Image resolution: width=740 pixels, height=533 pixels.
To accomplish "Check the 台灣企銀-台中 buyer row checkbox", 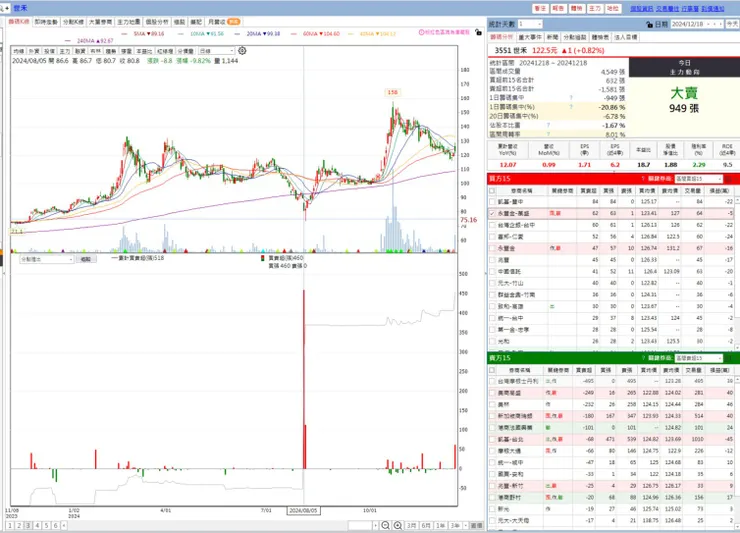I will point(492,225).
